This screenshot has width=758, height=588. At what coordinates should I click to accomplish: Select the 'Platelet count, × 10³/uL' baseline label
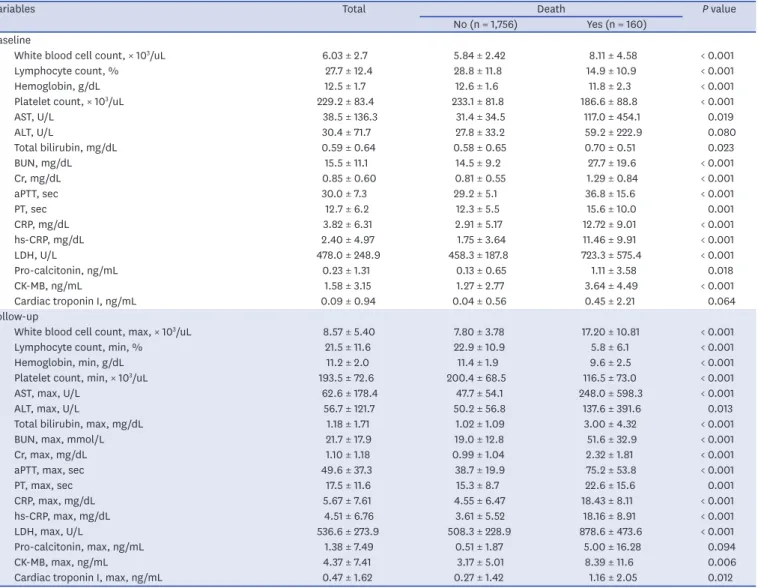(69, 102)
